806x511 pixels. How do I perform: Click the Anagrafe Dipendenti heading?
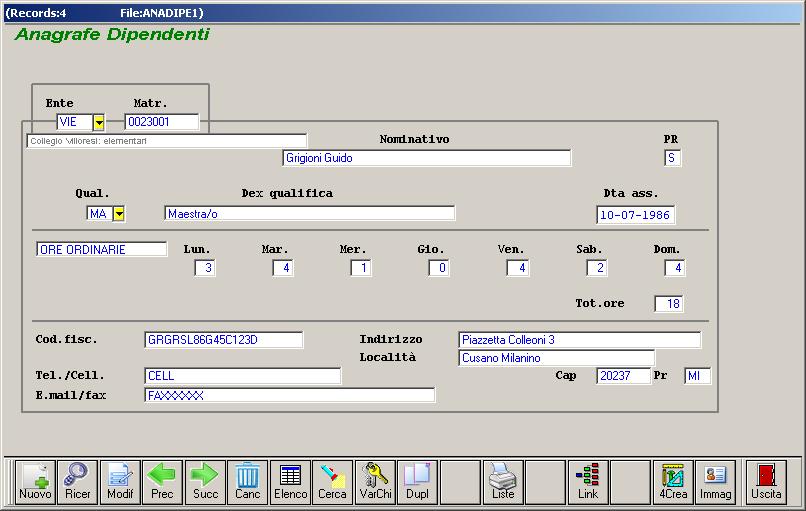tap(112, 34)
